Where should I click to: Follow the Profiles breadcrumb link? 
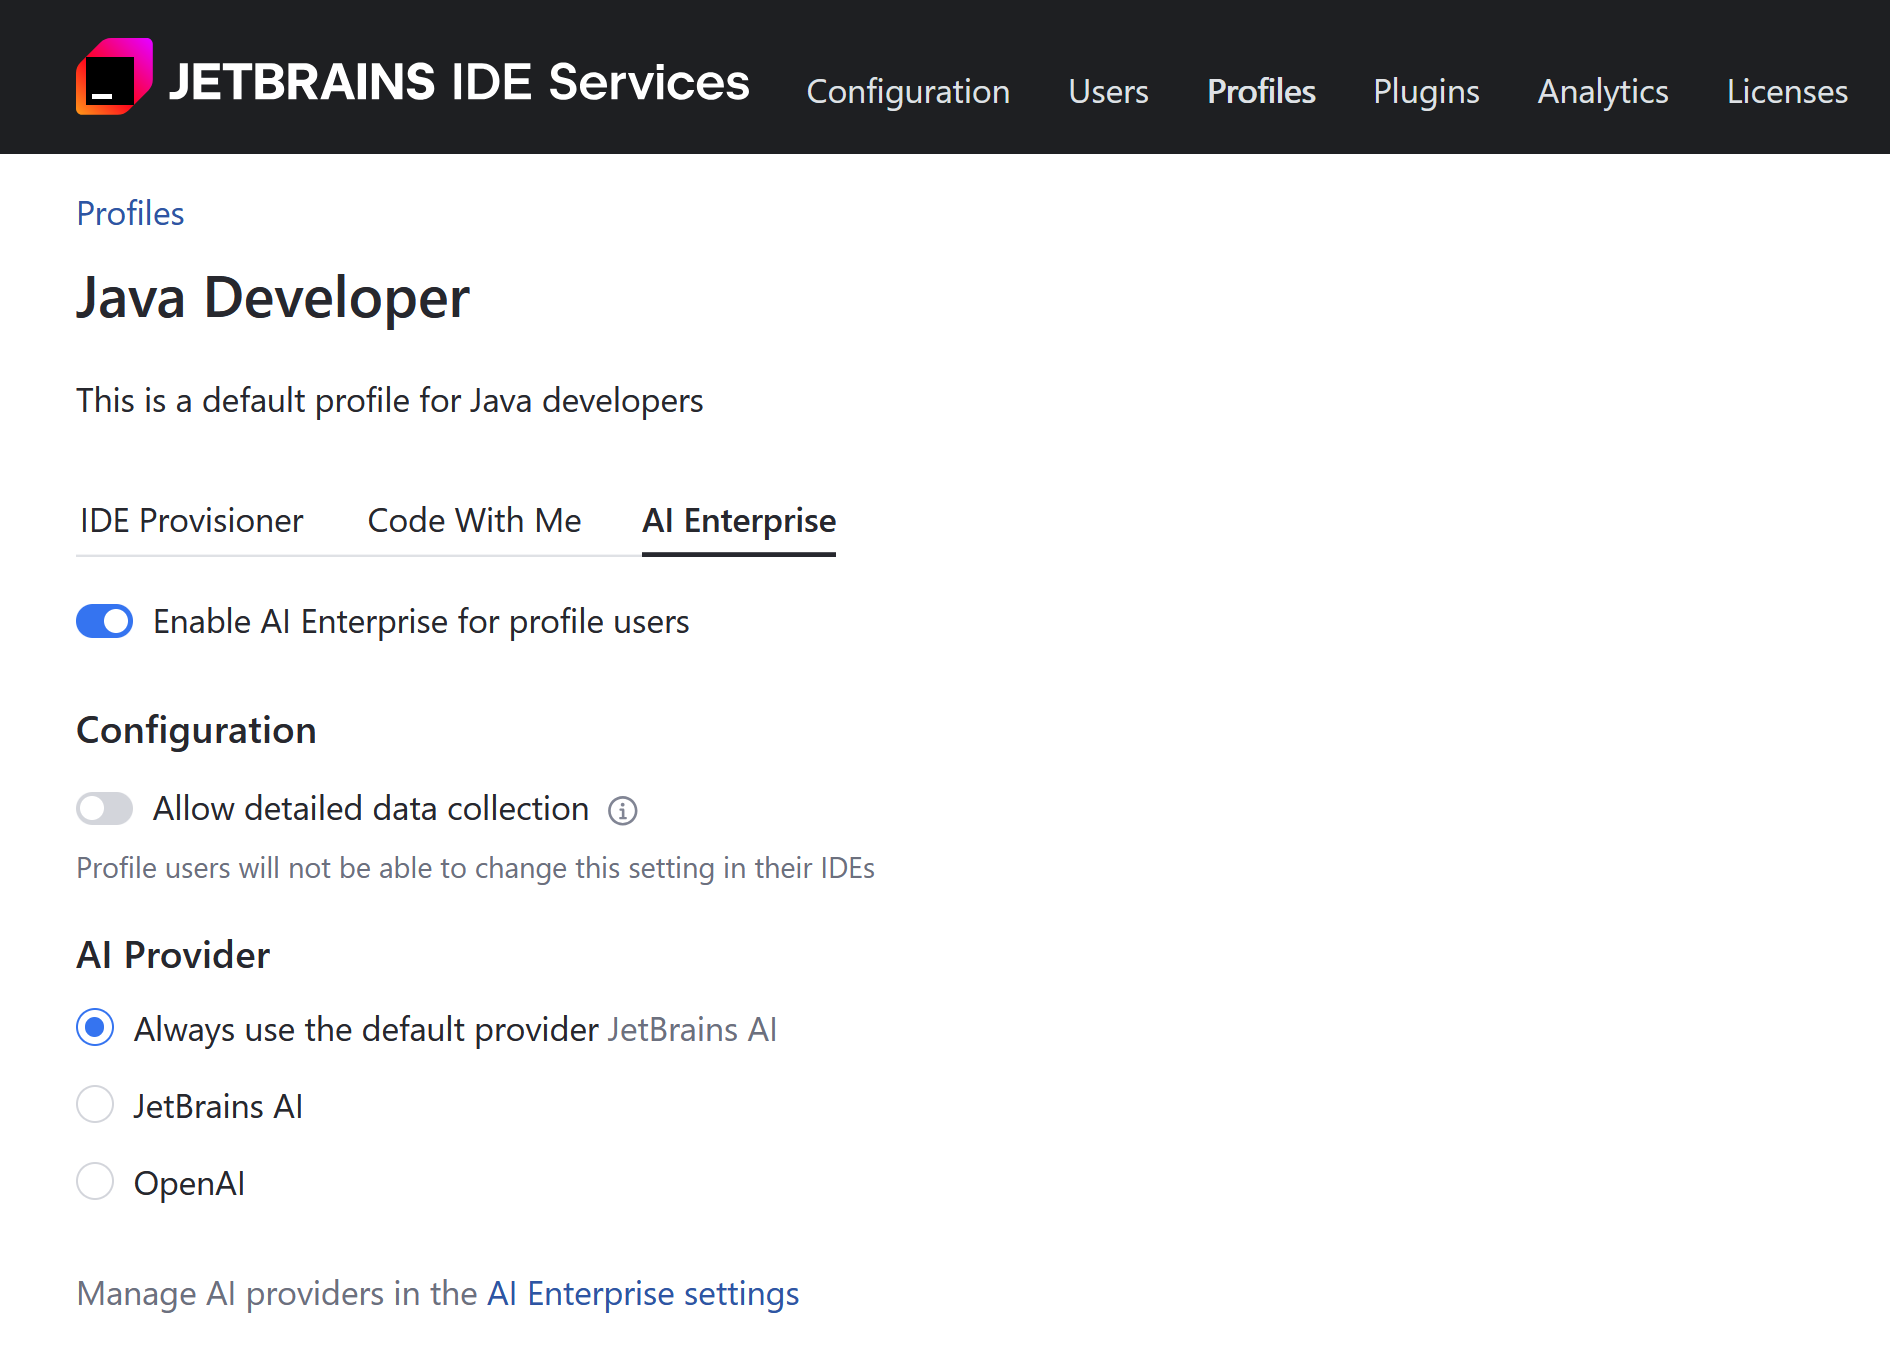[130, 213]
